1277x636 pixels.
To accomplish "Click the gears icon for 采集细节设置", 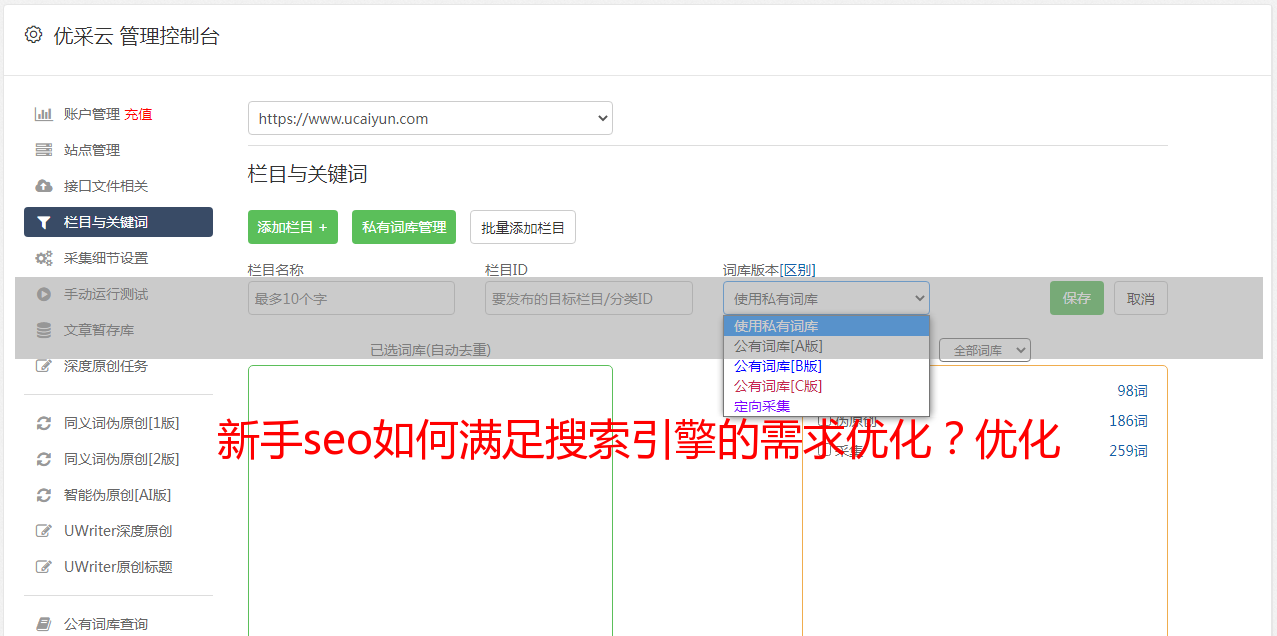I will (44, 258).
